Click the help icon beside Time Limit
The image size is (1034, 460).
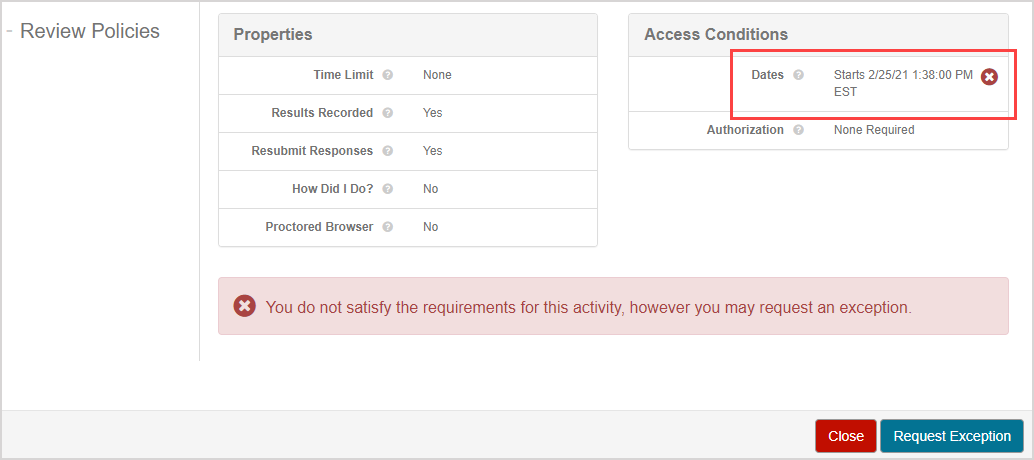[387, 75]
